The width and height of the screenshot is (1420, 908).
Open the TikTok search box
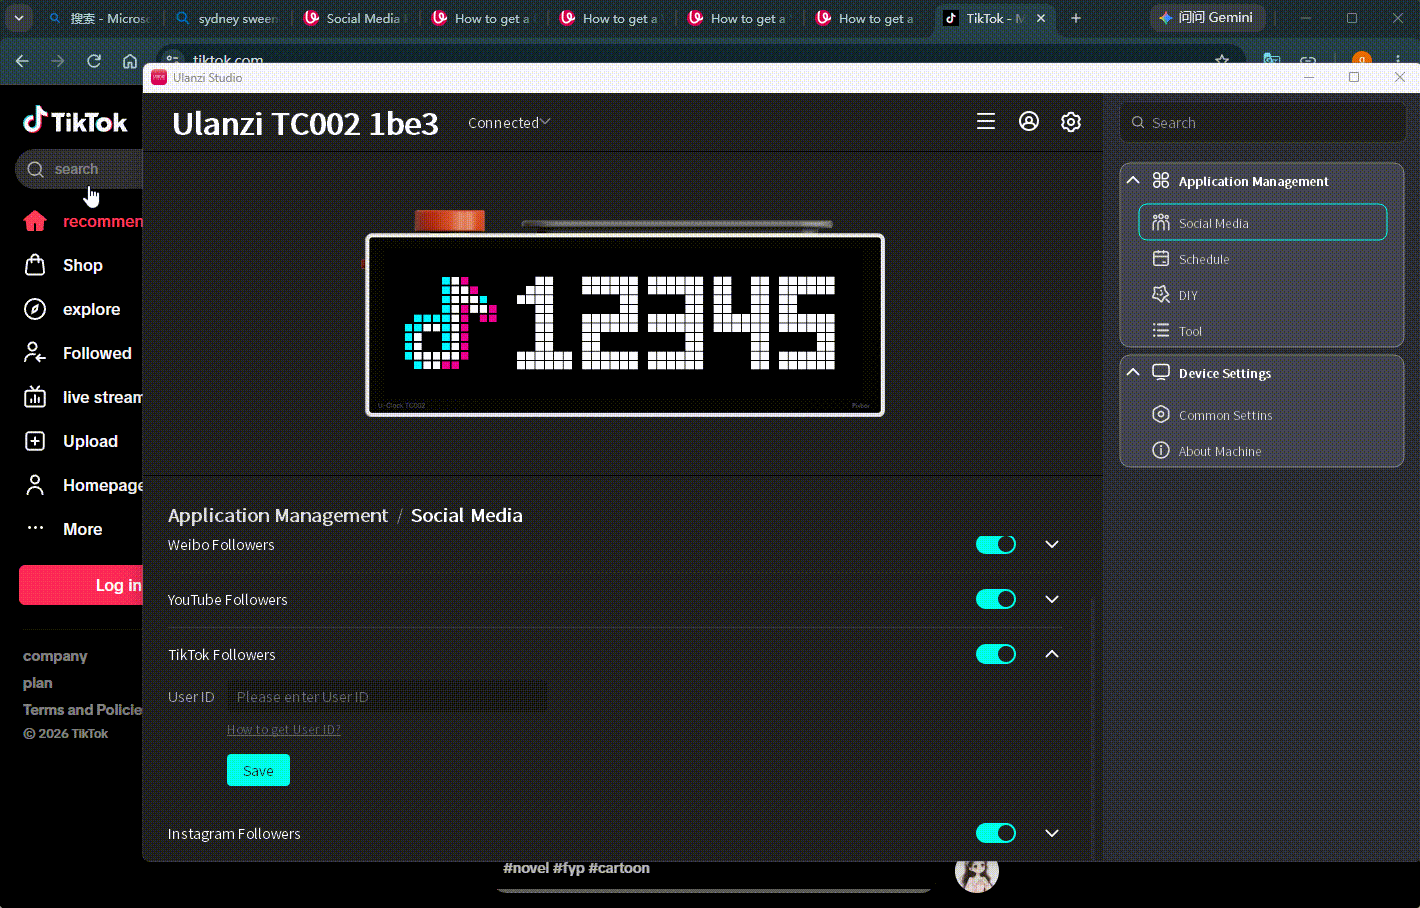tap(80, 169)
